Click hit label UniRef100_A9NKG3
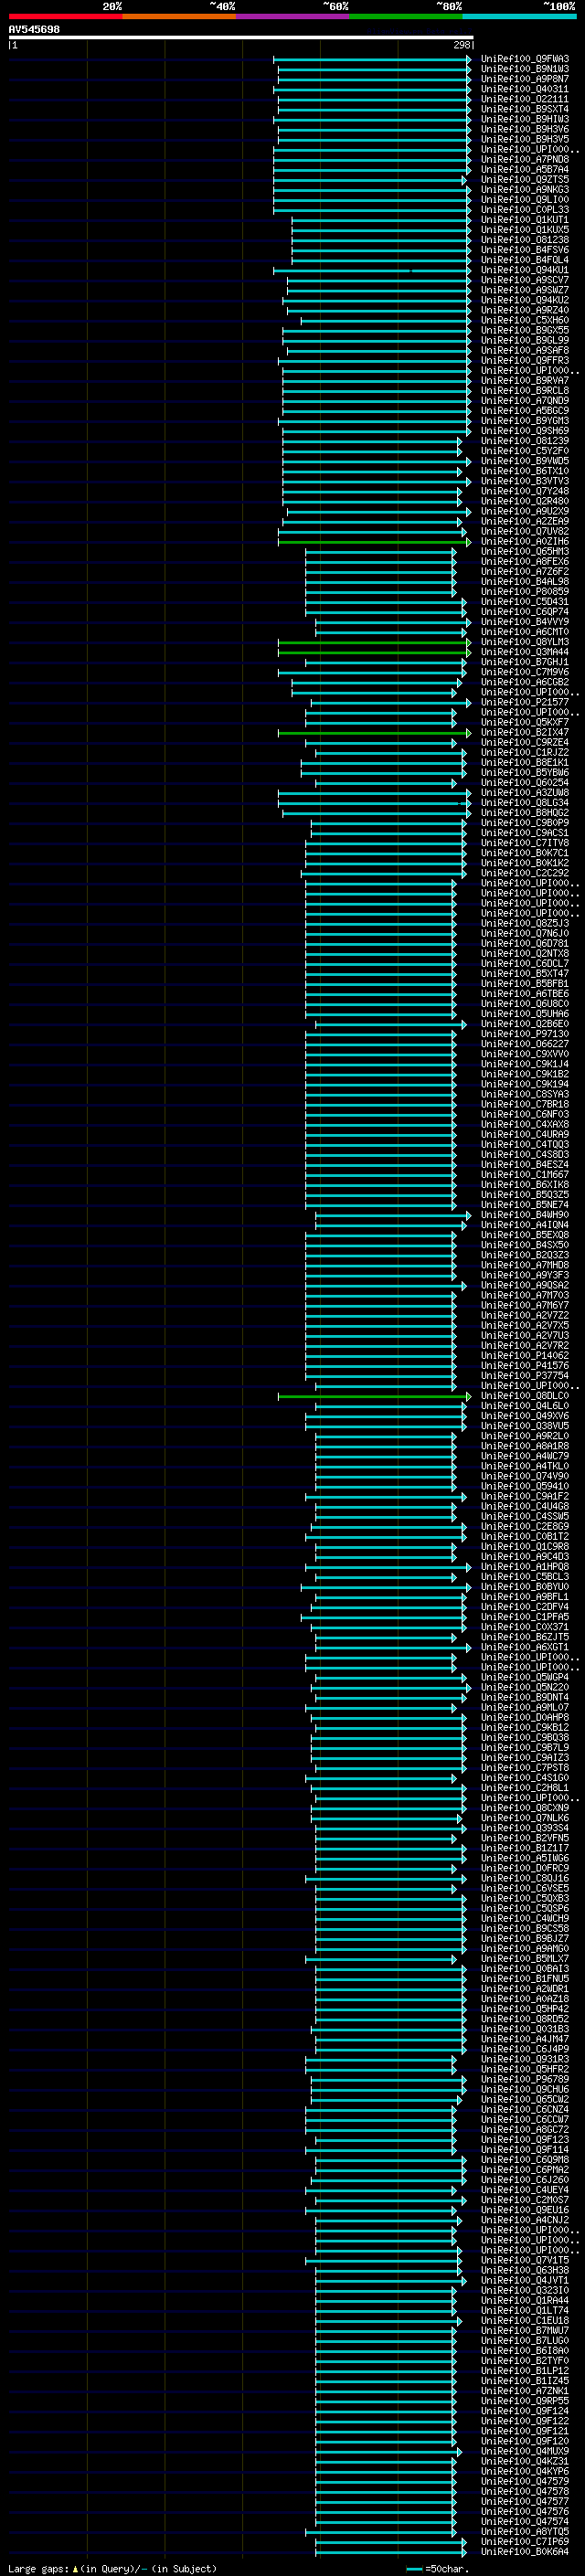 tap(525, 189)
